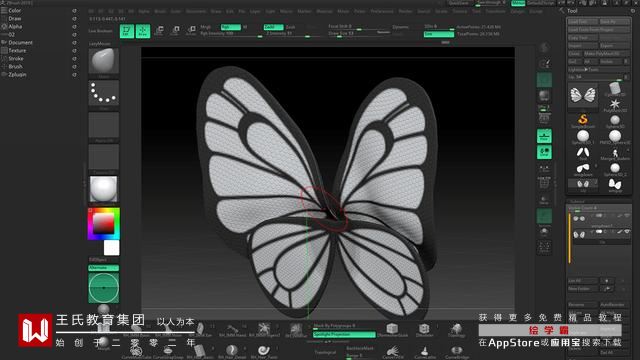
Task: Open the Zplugin menu in left tray
Action: [x=17, y=75]
